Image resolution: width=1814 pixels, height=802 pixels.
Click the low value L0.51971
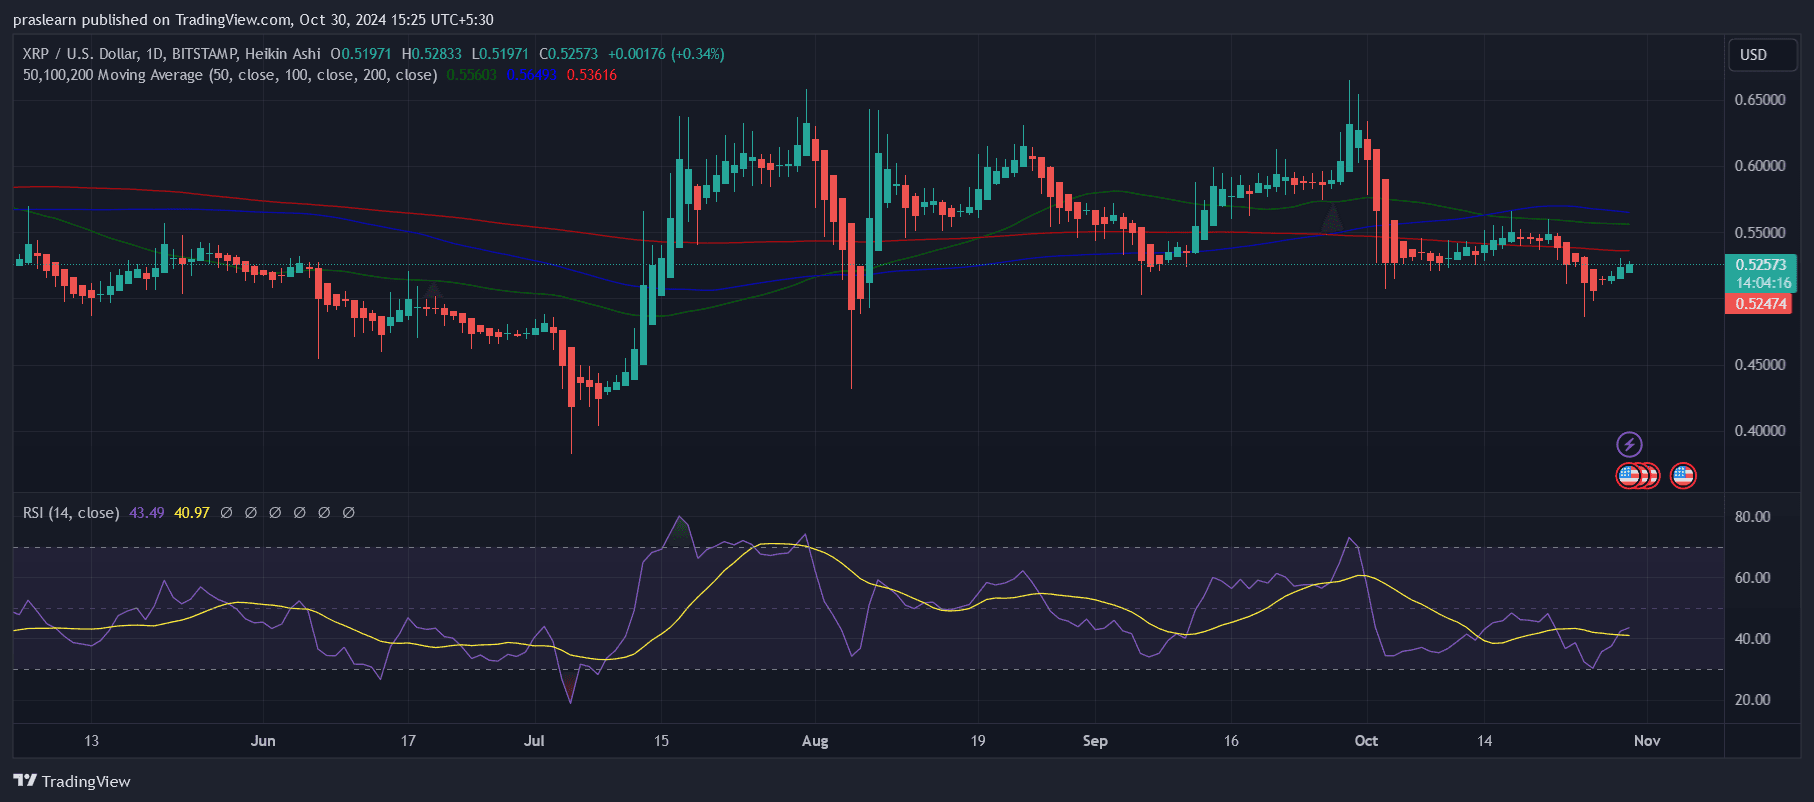[x=500, y=54]
